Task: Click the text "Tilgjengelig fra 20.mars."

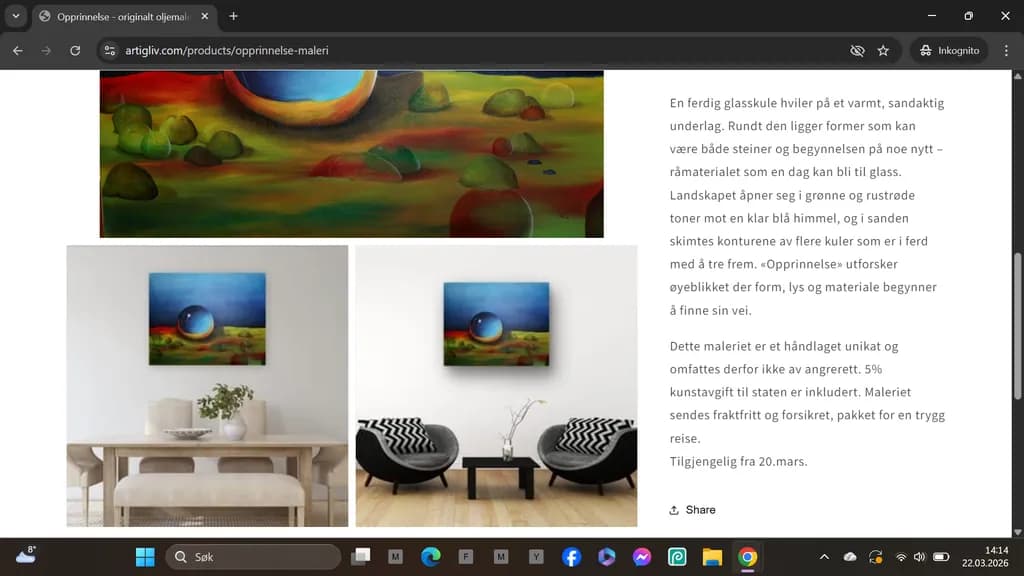Action: tap(739, 462)
